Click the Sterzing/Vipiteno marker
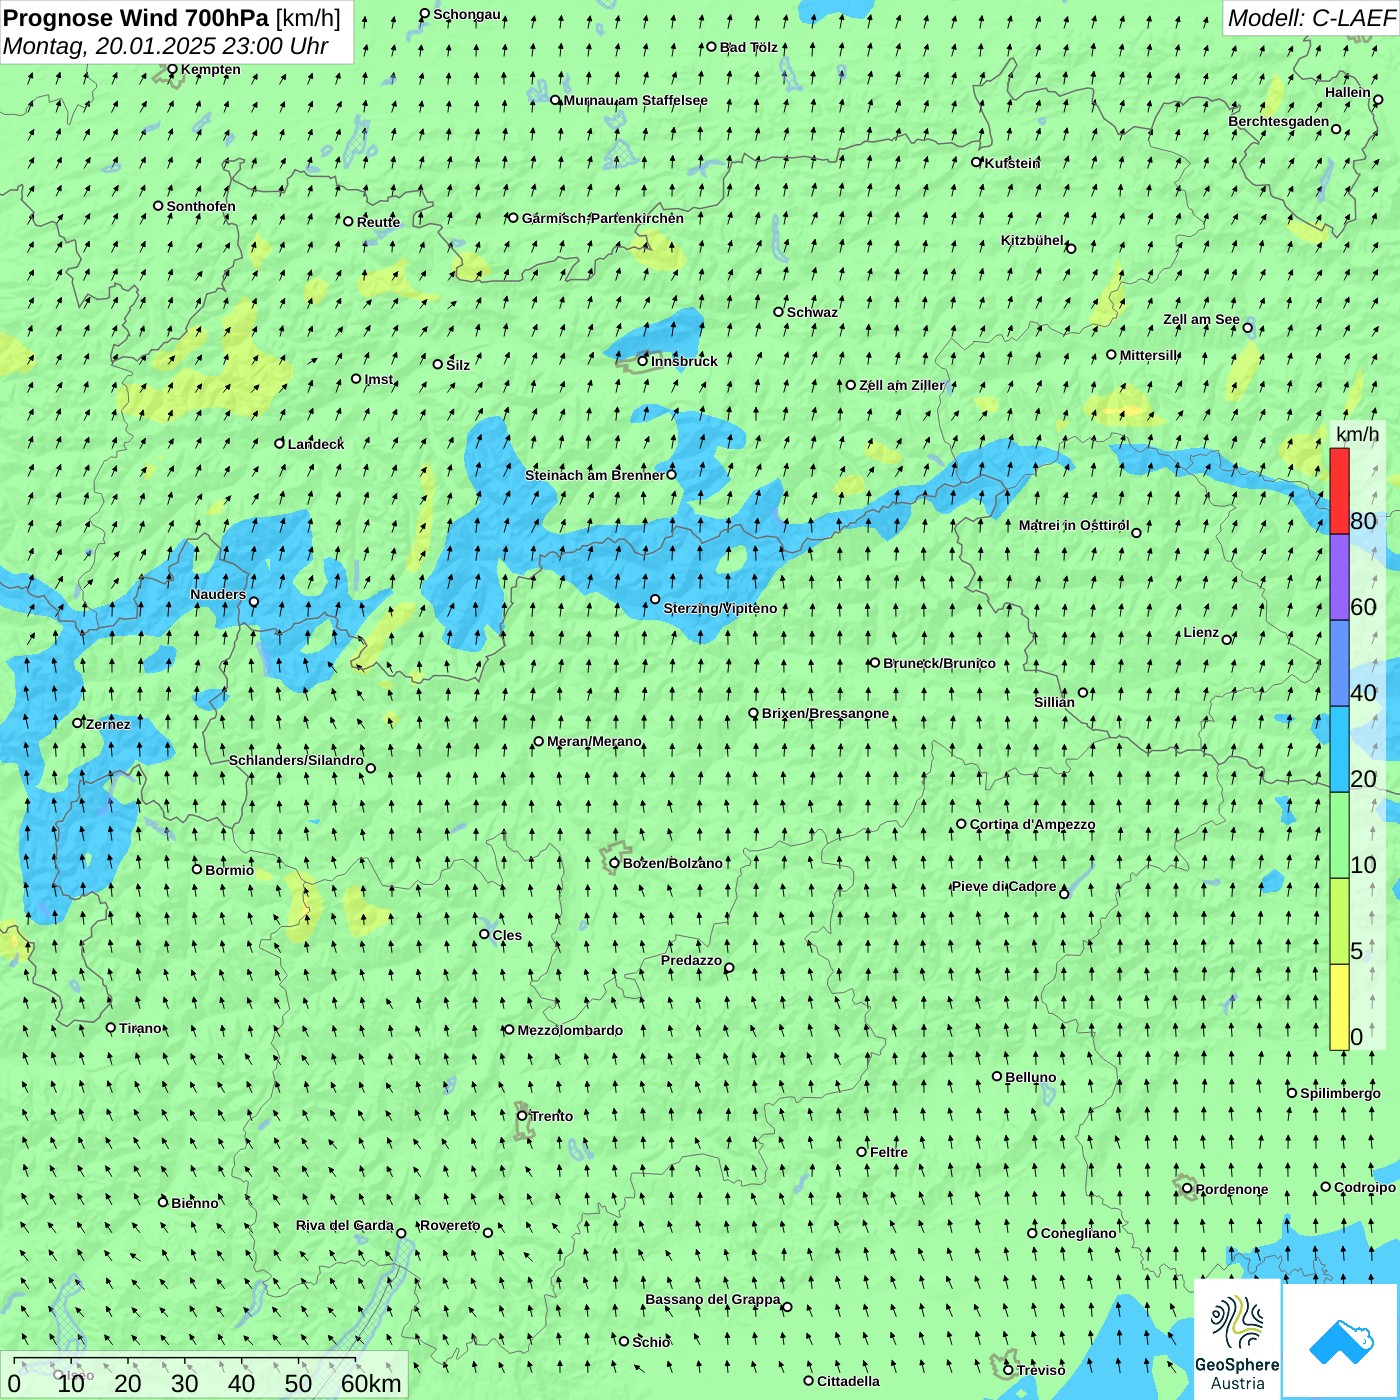The height and width of the screenshot is (1400, 1400). pos(655,599)
